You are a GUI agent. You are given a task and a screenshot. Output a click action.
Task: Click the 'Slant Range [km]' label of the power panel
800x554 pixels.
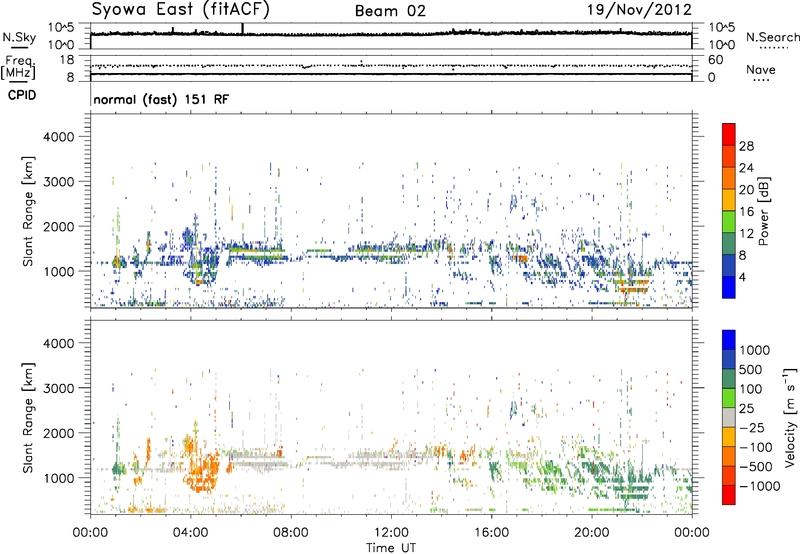[28, 211]
